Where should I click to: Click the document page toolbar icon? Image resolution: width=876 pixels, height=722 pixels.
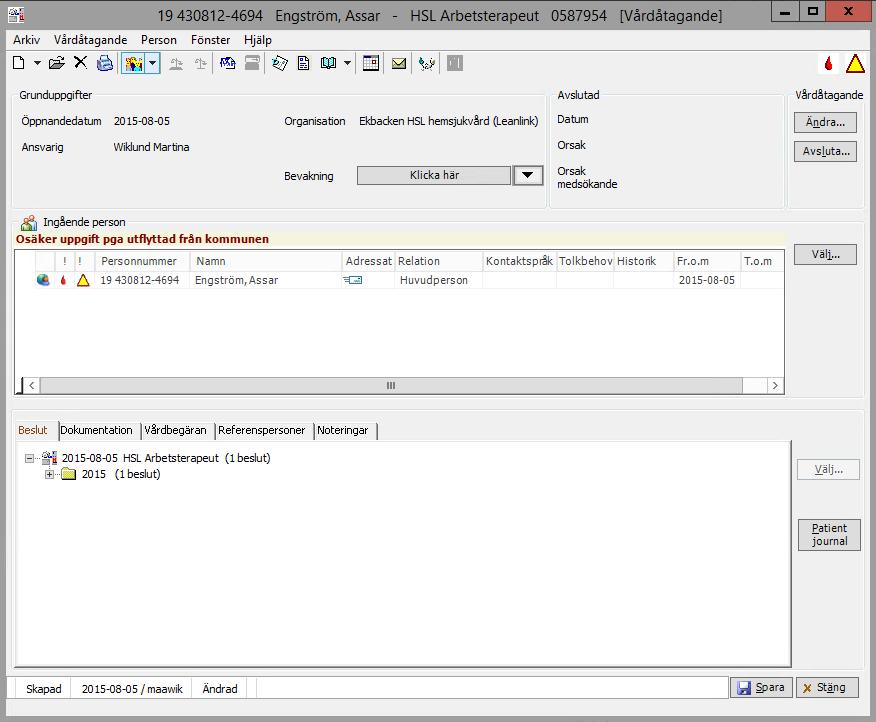303,63
